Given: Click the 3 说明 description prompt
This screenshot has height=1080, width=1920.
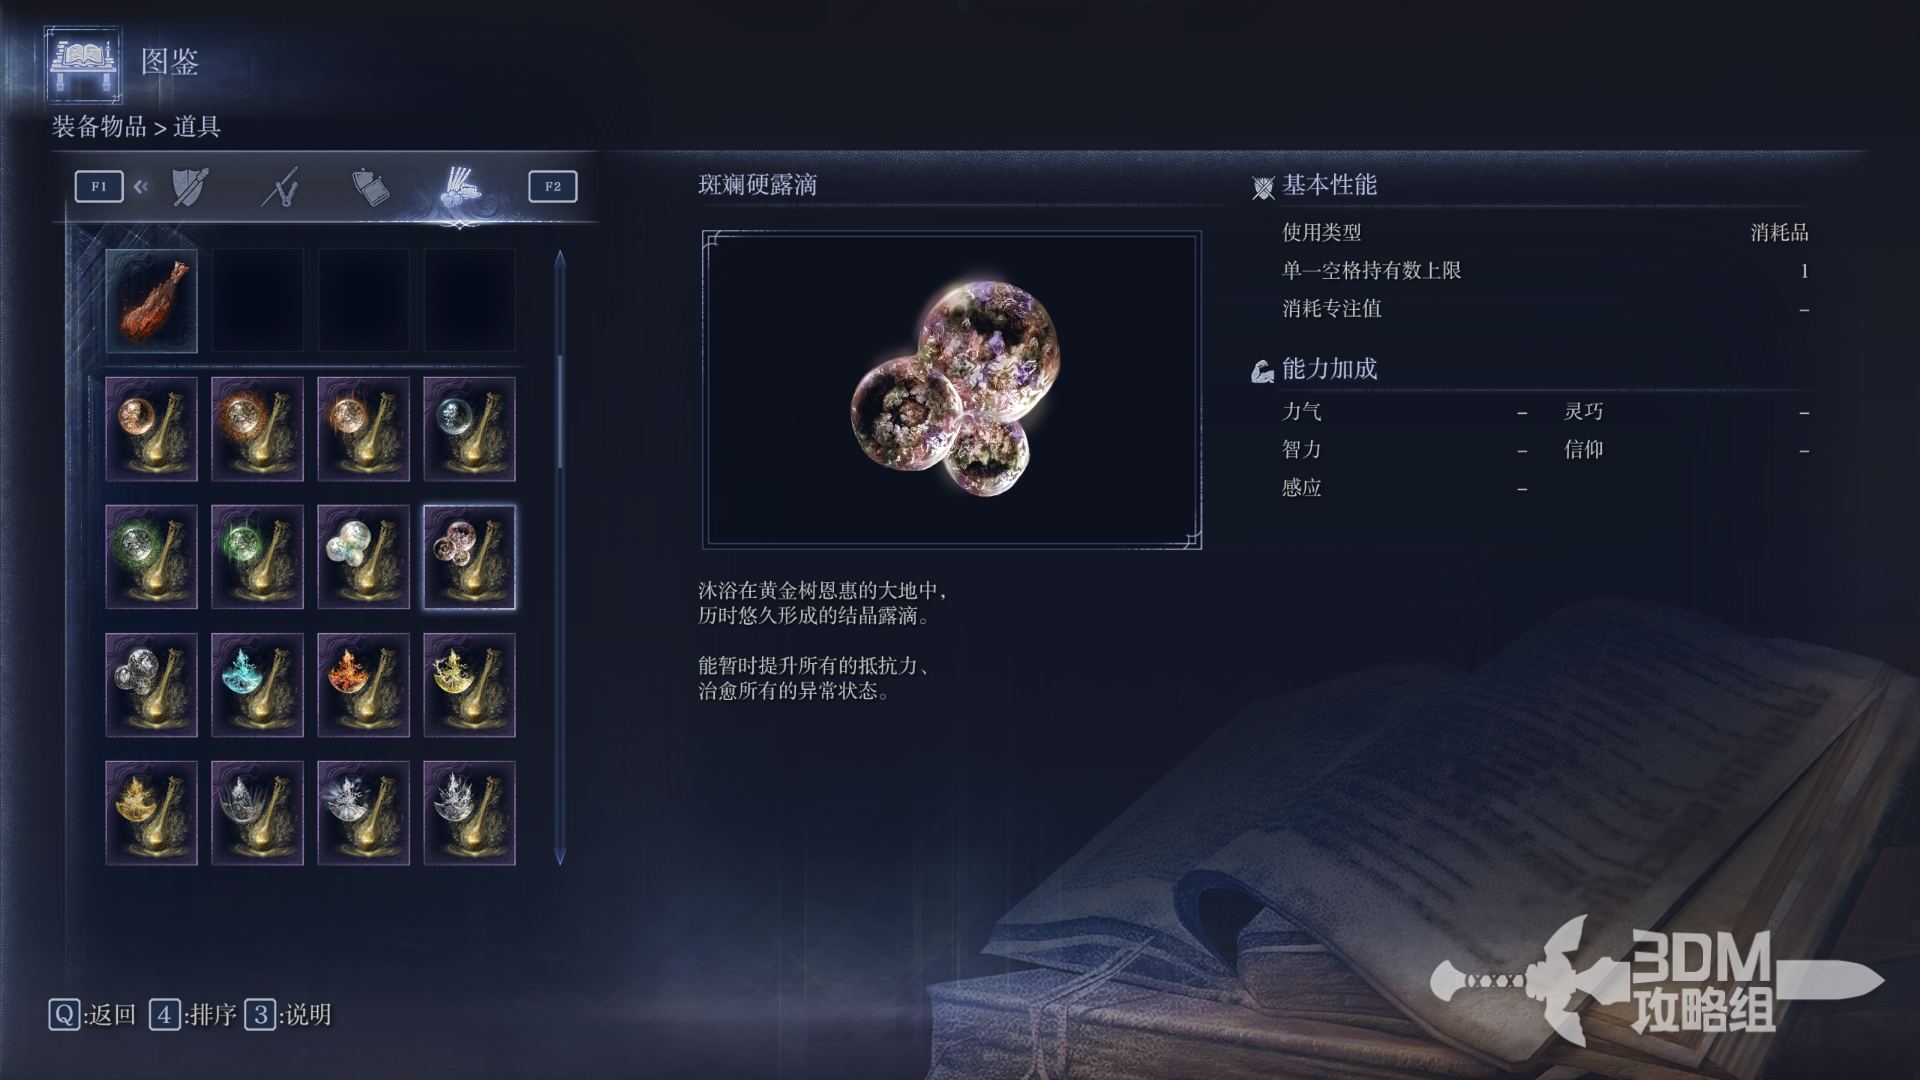Looking at the screenshot, I should click(288, 1015).
